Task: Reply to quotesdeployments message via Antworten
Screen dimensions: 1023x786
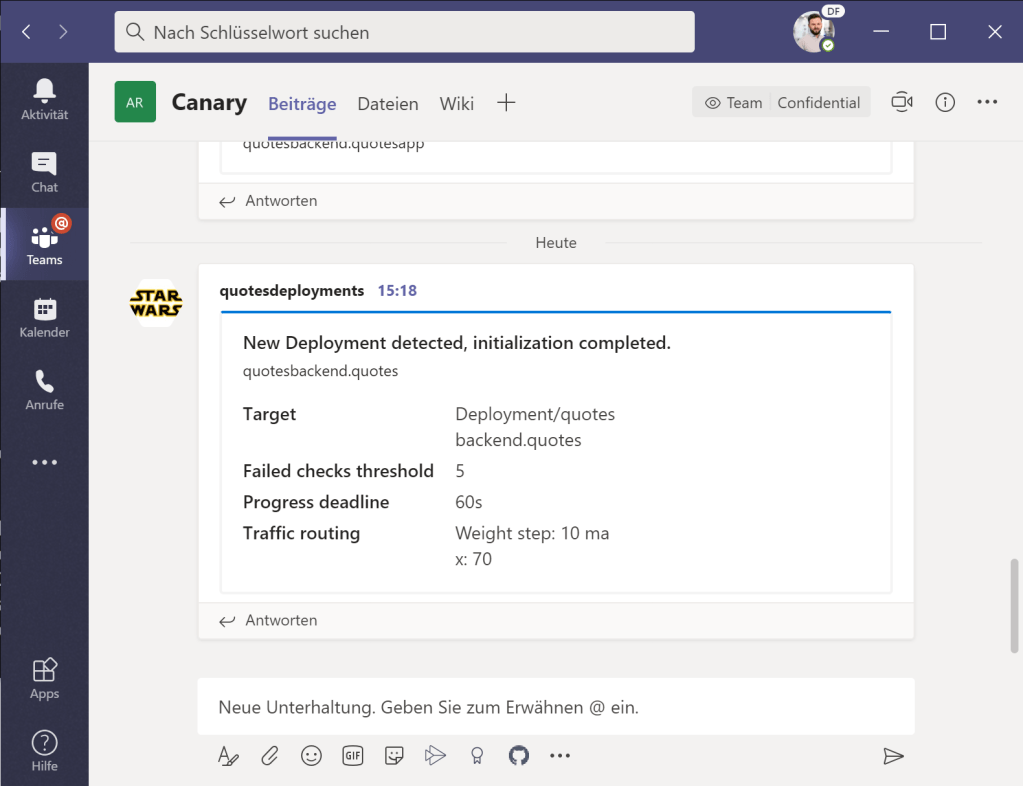Action: [269, 620]
